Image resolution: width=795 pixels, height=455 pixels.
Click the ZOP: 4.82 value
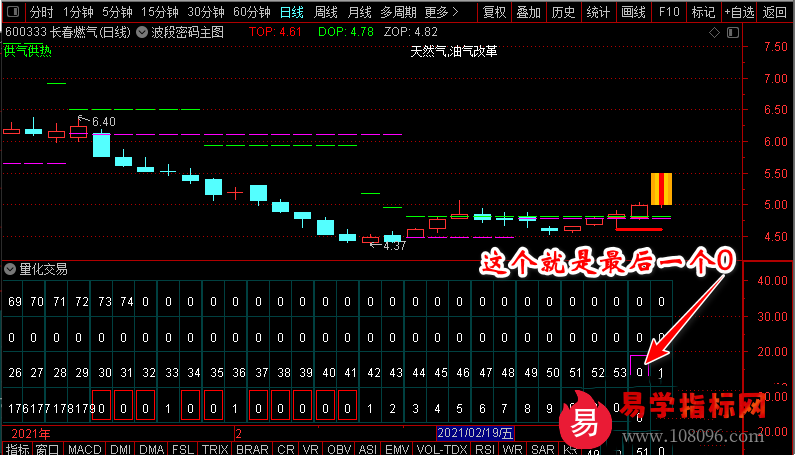pyautogui.click(x=411, y=32)
